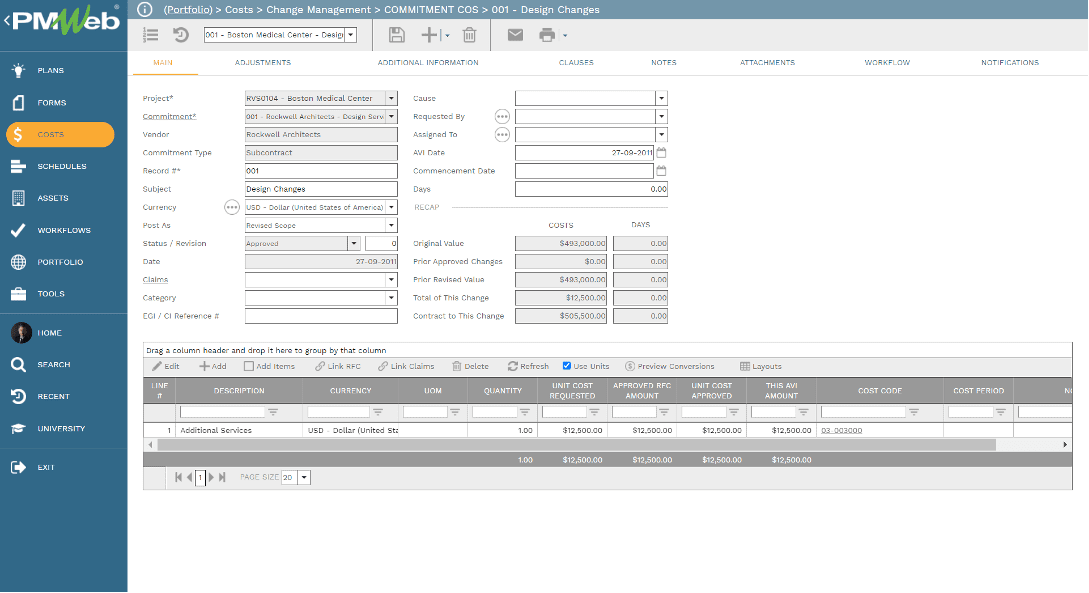
Task: Open a new record with the Add (+) icon
Action: pyautogui.click(x=430, y=34)
